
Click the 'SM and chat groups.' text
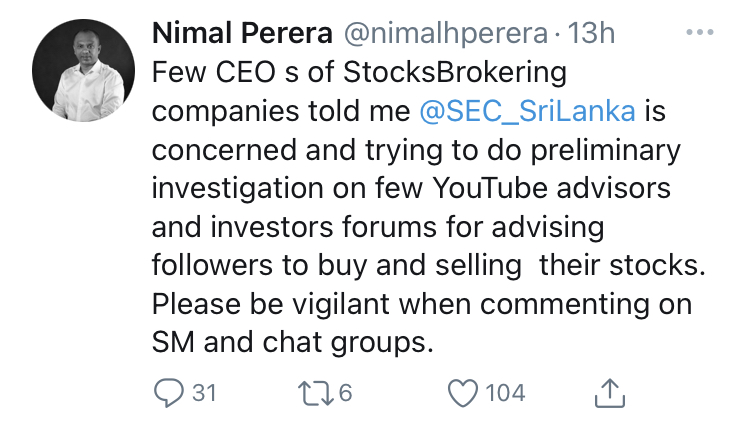click(293, 343)
